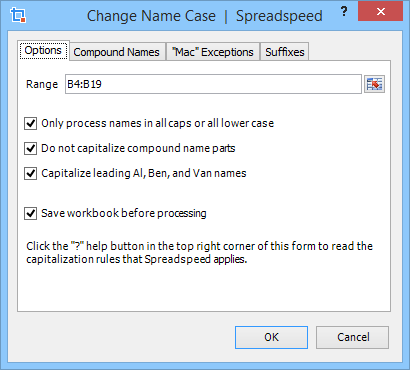Viewport: 410px width, 370px height.
Task: Confirm with the OK button
Action: tap(271, 337)
